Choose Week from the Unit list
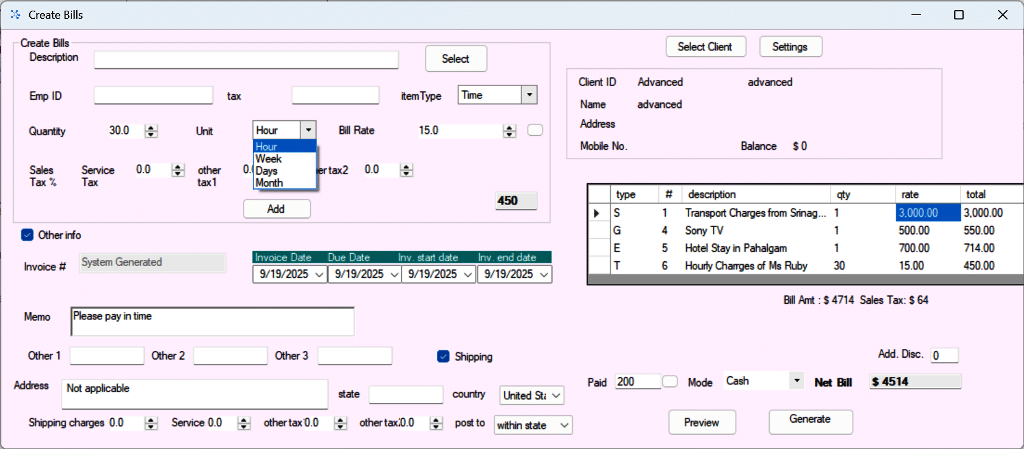 pos(268,159)
